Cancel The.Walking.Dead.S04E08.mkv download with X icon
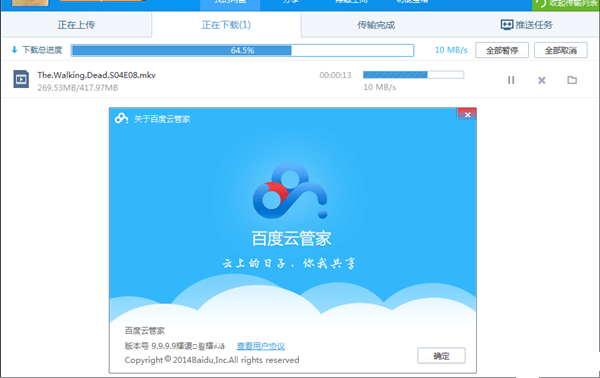Image resolution: width=600 pixels, height=378 pixels. (541, 80)
